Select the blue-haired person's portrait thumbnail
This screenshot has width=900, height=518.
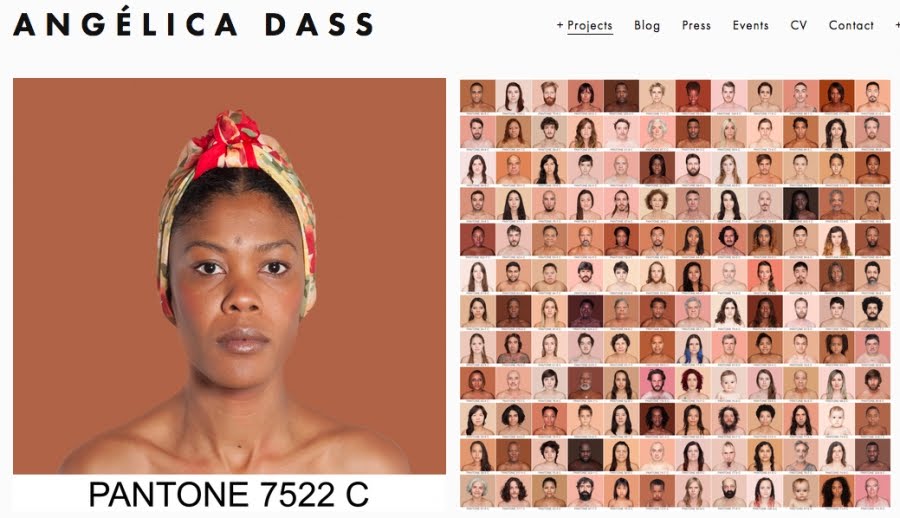click(693, 348)
